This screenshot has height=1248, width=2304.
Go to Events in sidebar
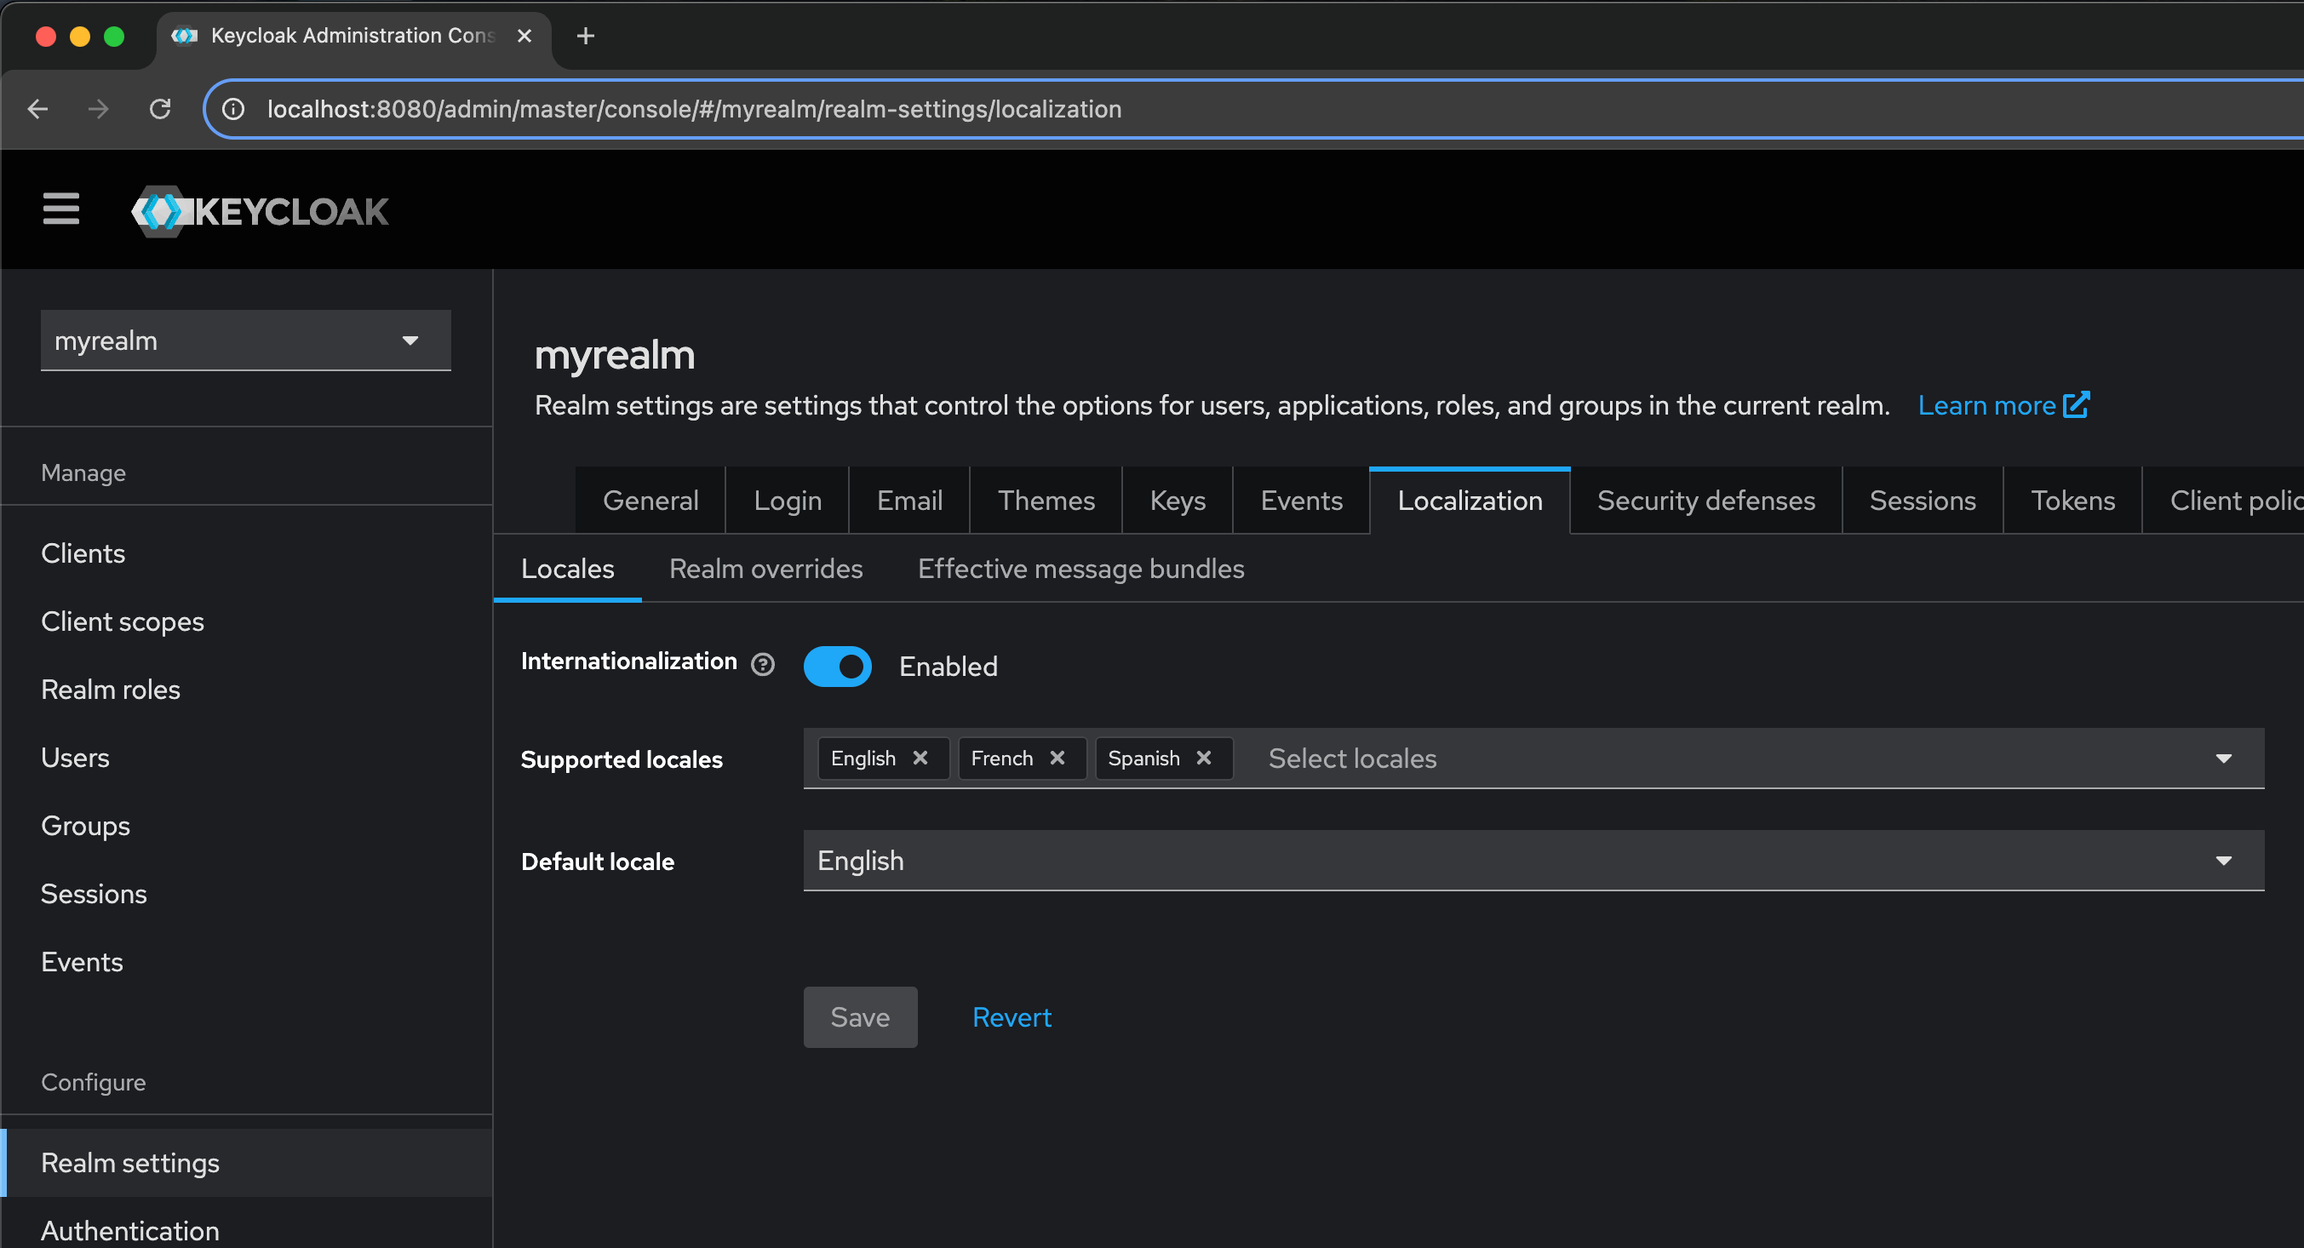tap(246, 961)
